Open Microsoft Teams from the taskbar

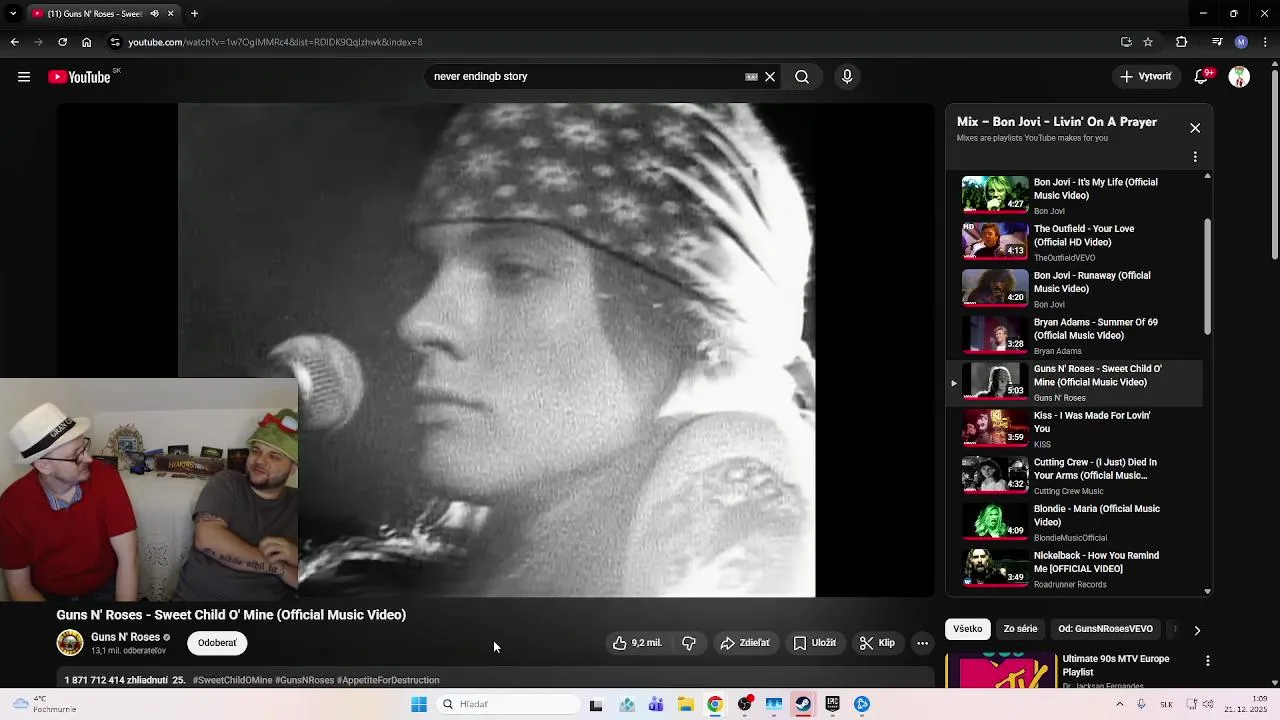[x=656, y=704]
